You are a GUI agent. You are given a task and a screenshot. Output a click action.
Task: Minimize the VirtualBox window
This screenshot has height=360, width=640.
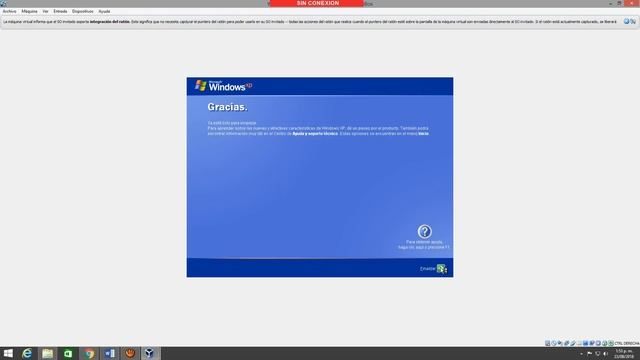pos(610,3)
